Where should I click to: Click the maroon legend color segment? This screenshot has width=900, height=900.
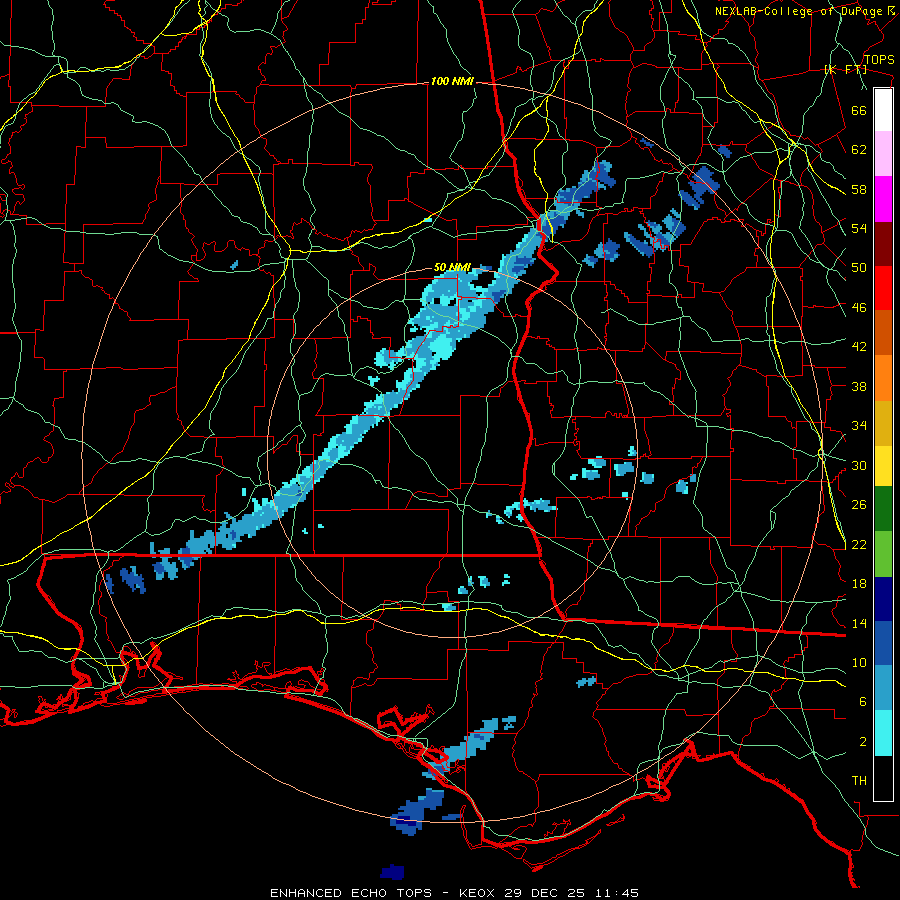click(x=883, y=243)
